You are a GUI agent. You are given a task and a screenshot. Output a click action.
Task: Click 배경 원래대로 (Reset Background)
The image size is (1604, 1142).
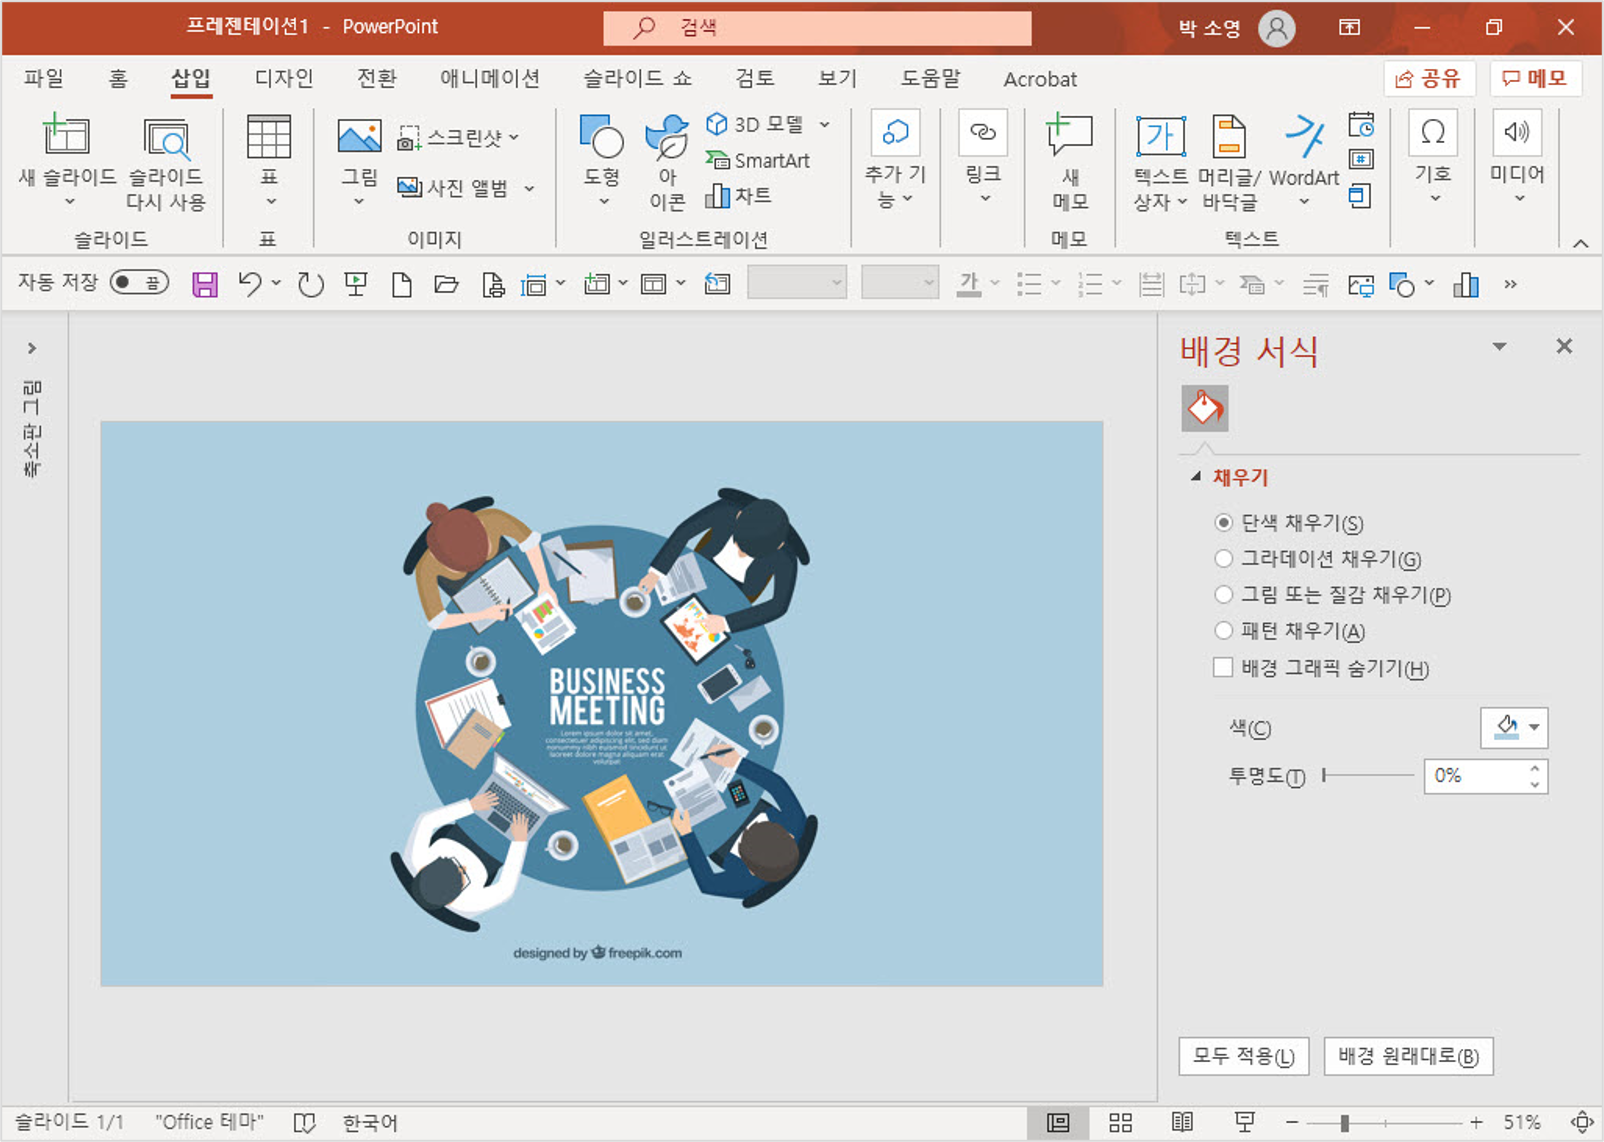pos(1408,1056)
